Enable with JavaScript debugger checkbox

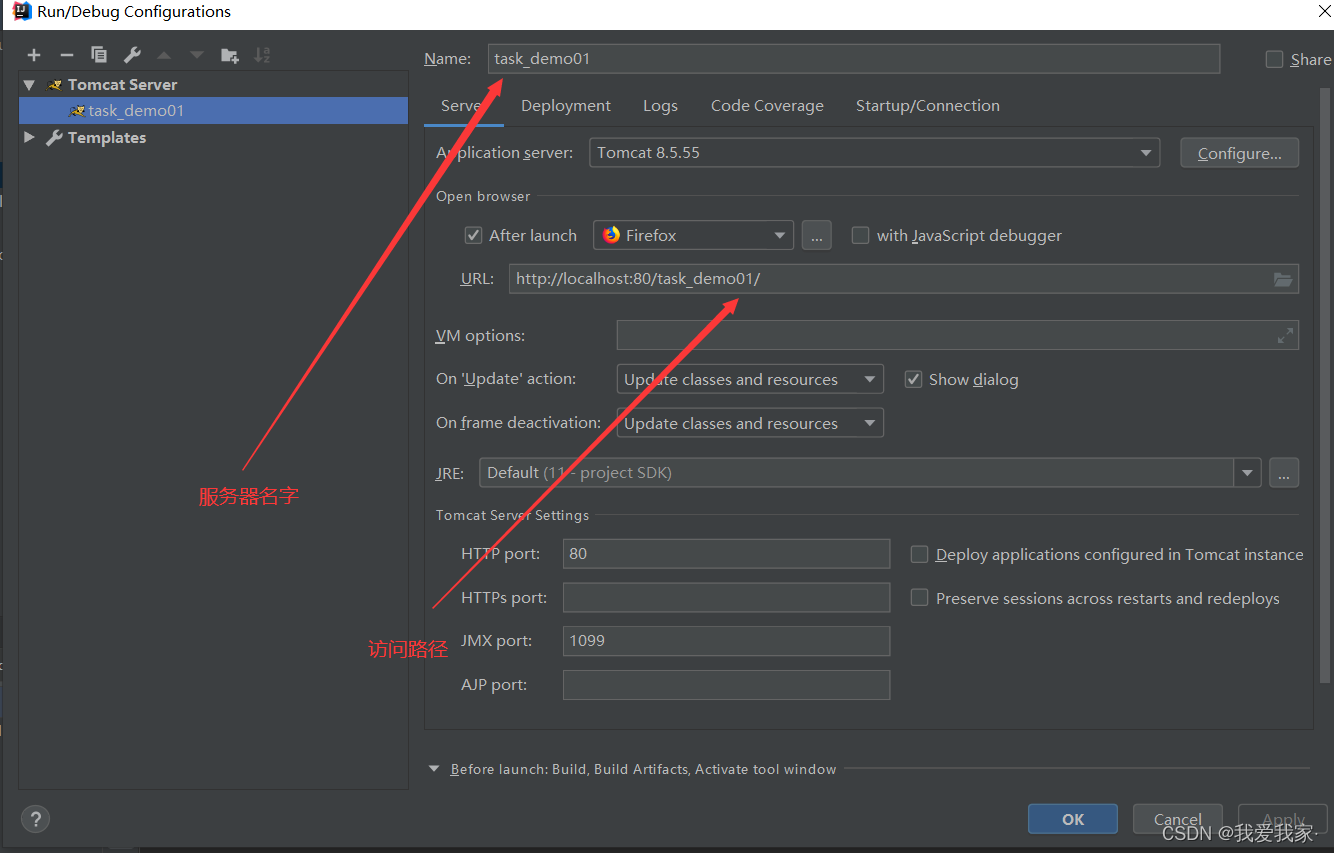tap(860, 235)
